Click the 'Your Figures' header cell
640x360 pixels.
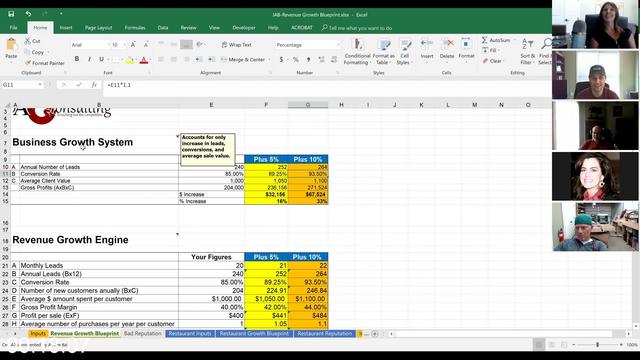click(211, 257)
